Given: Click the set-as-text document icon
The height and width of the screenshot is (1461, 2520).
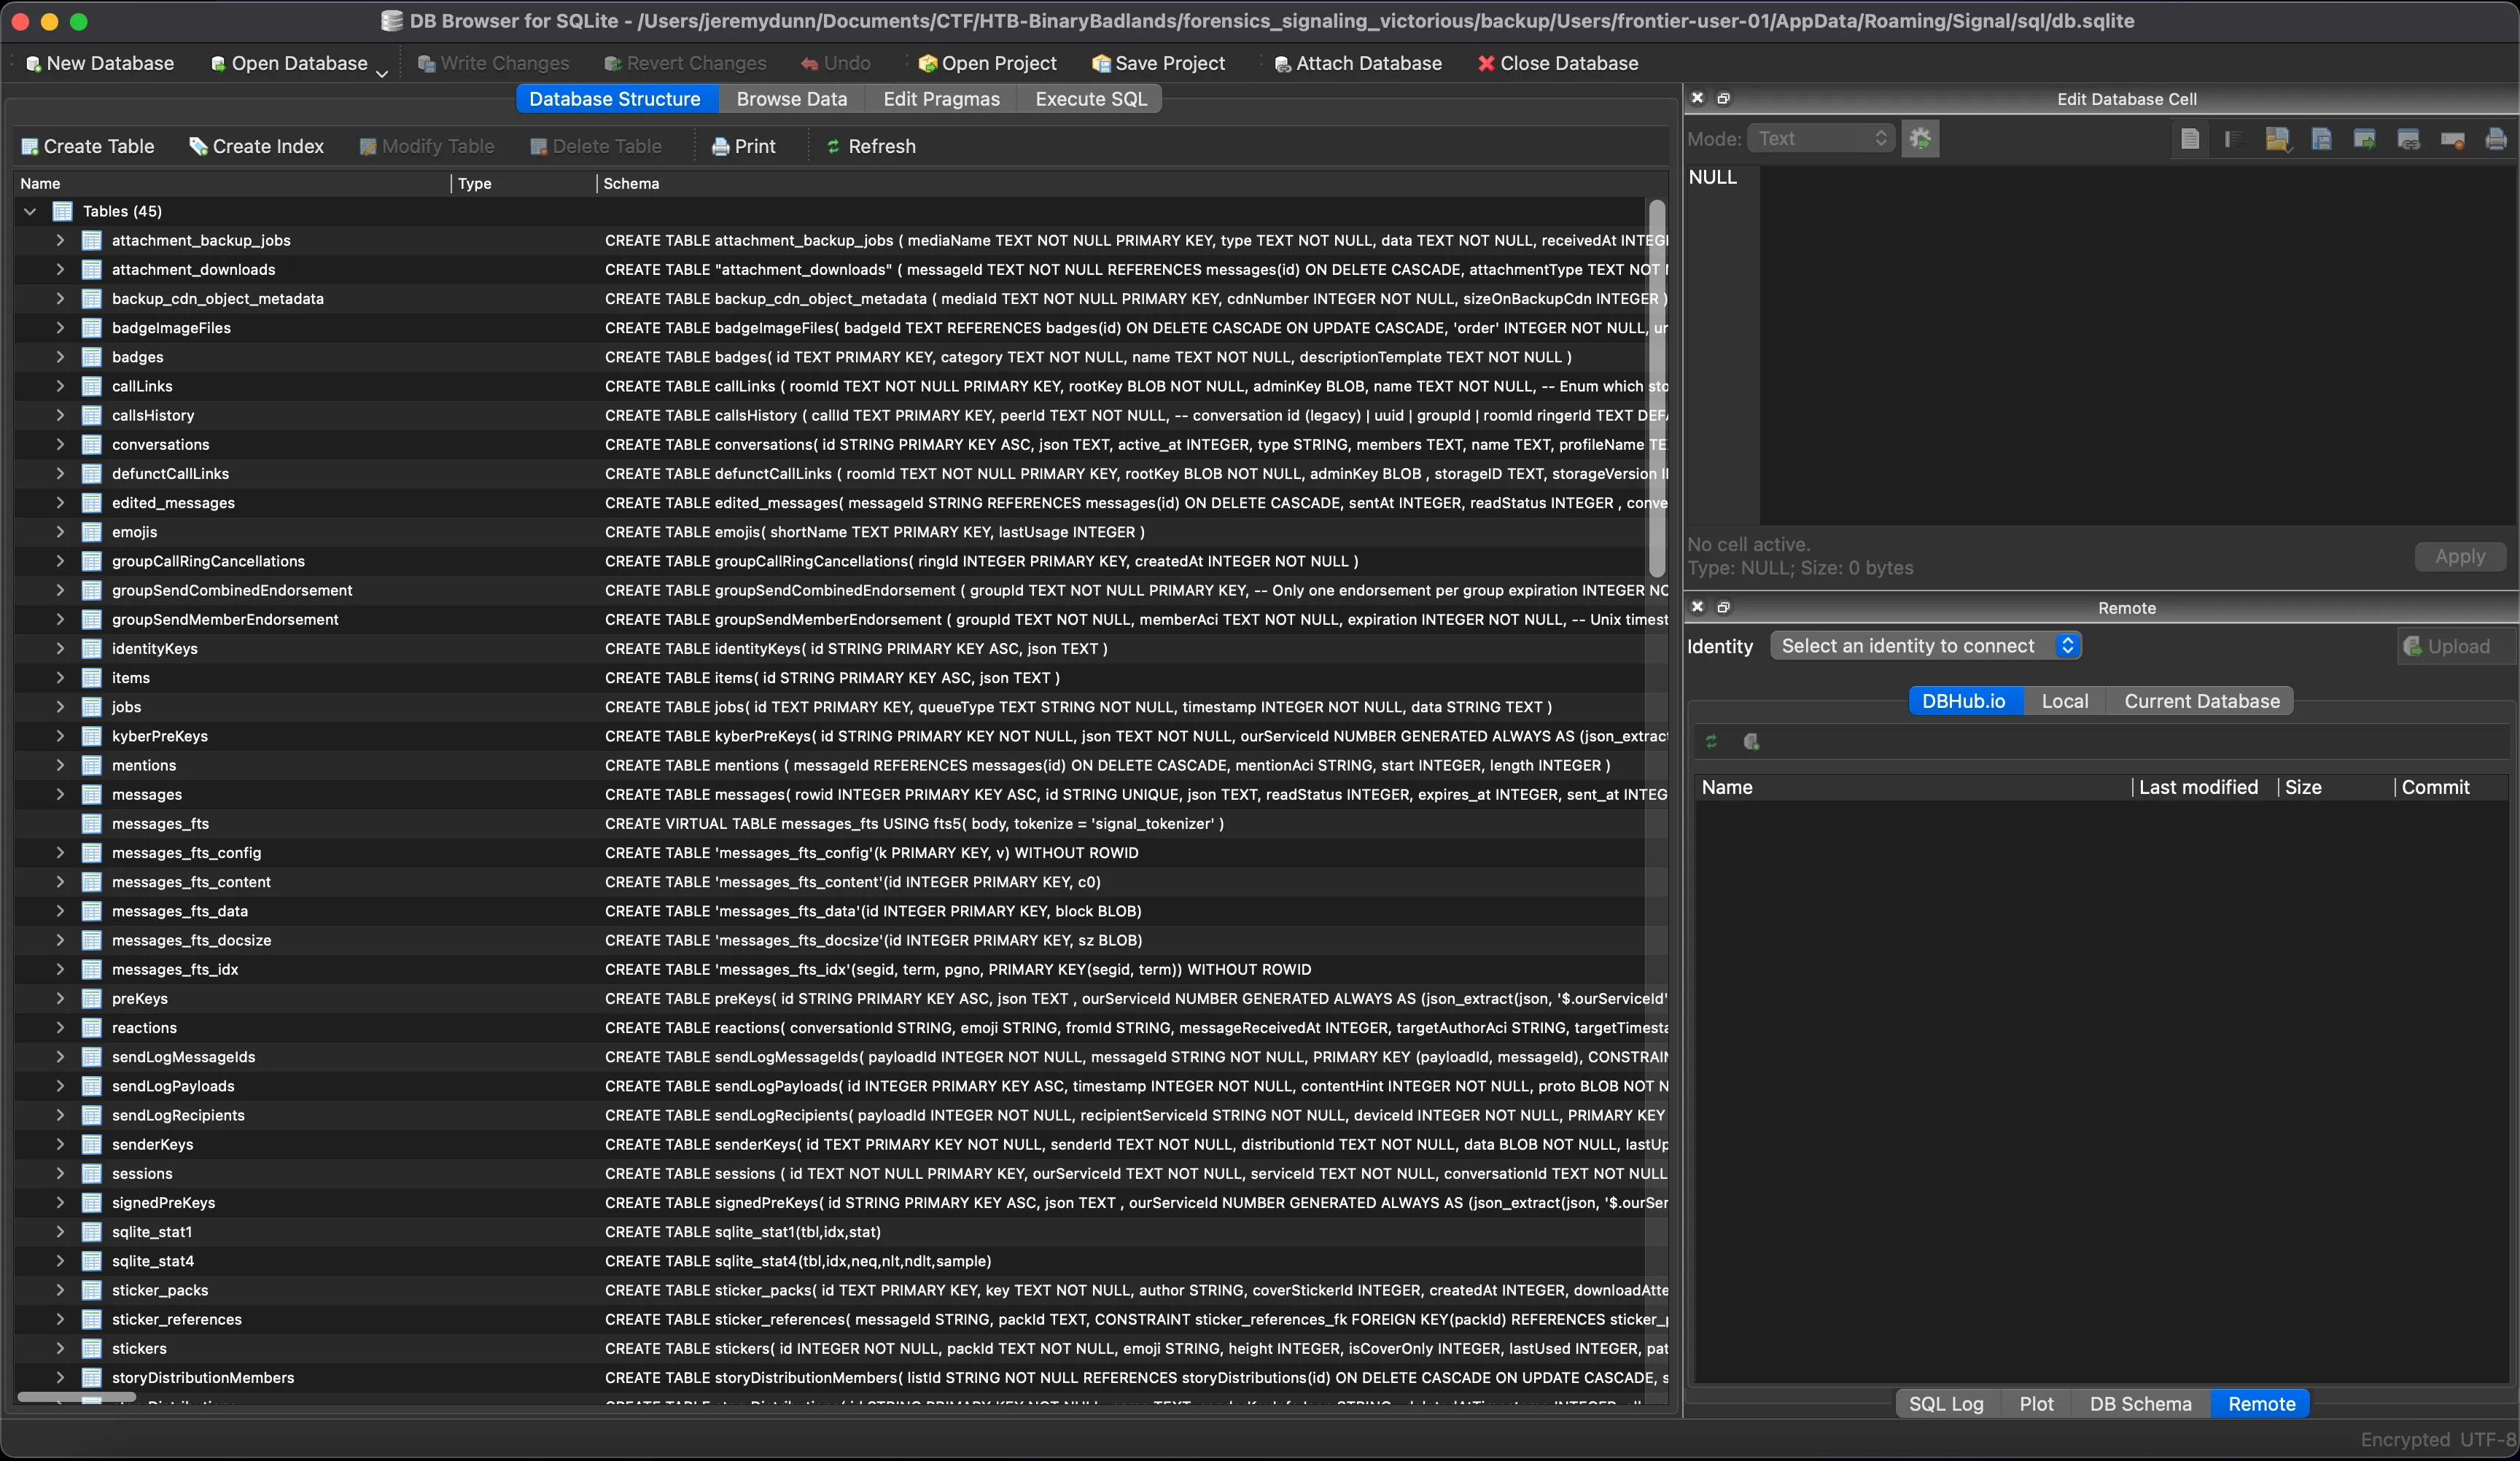Looking at the screenshot, I should point(2190,139).
